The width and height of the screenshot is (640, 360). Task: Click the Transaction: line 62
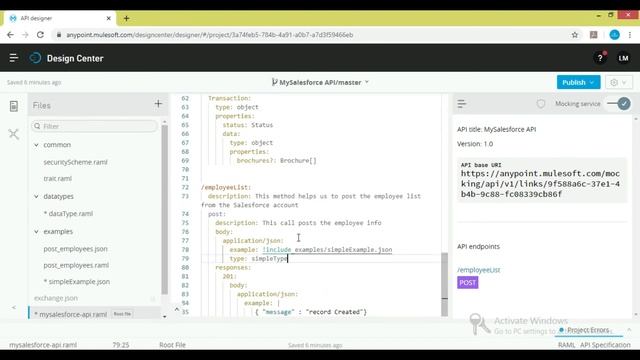point(229,98)
